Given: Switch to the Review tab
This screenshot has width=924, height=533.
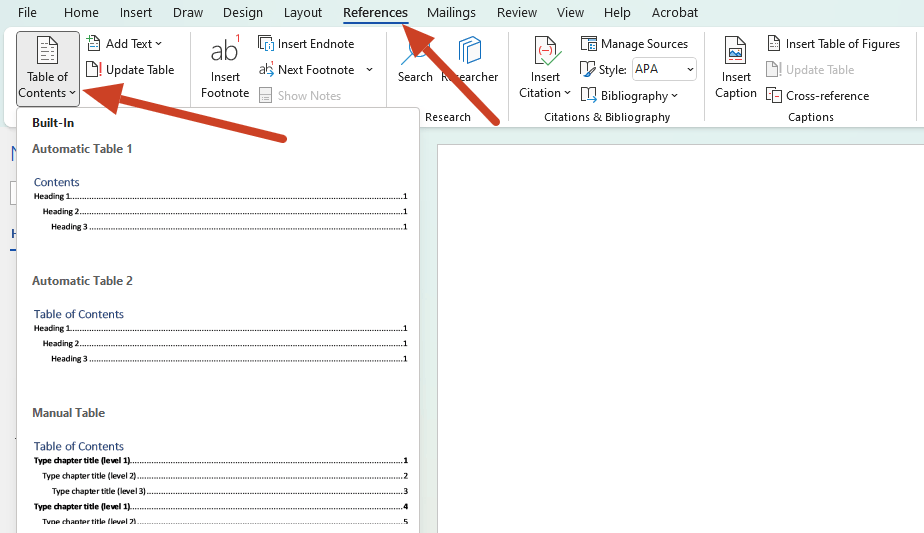Looking at the screenshot, I should click(517, 12).
